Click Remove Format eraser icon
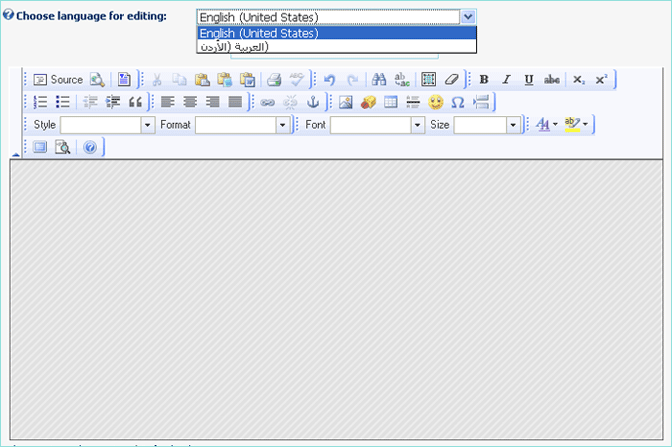The image size is (672, 447). pyautogui.click(x=451, y=80)
